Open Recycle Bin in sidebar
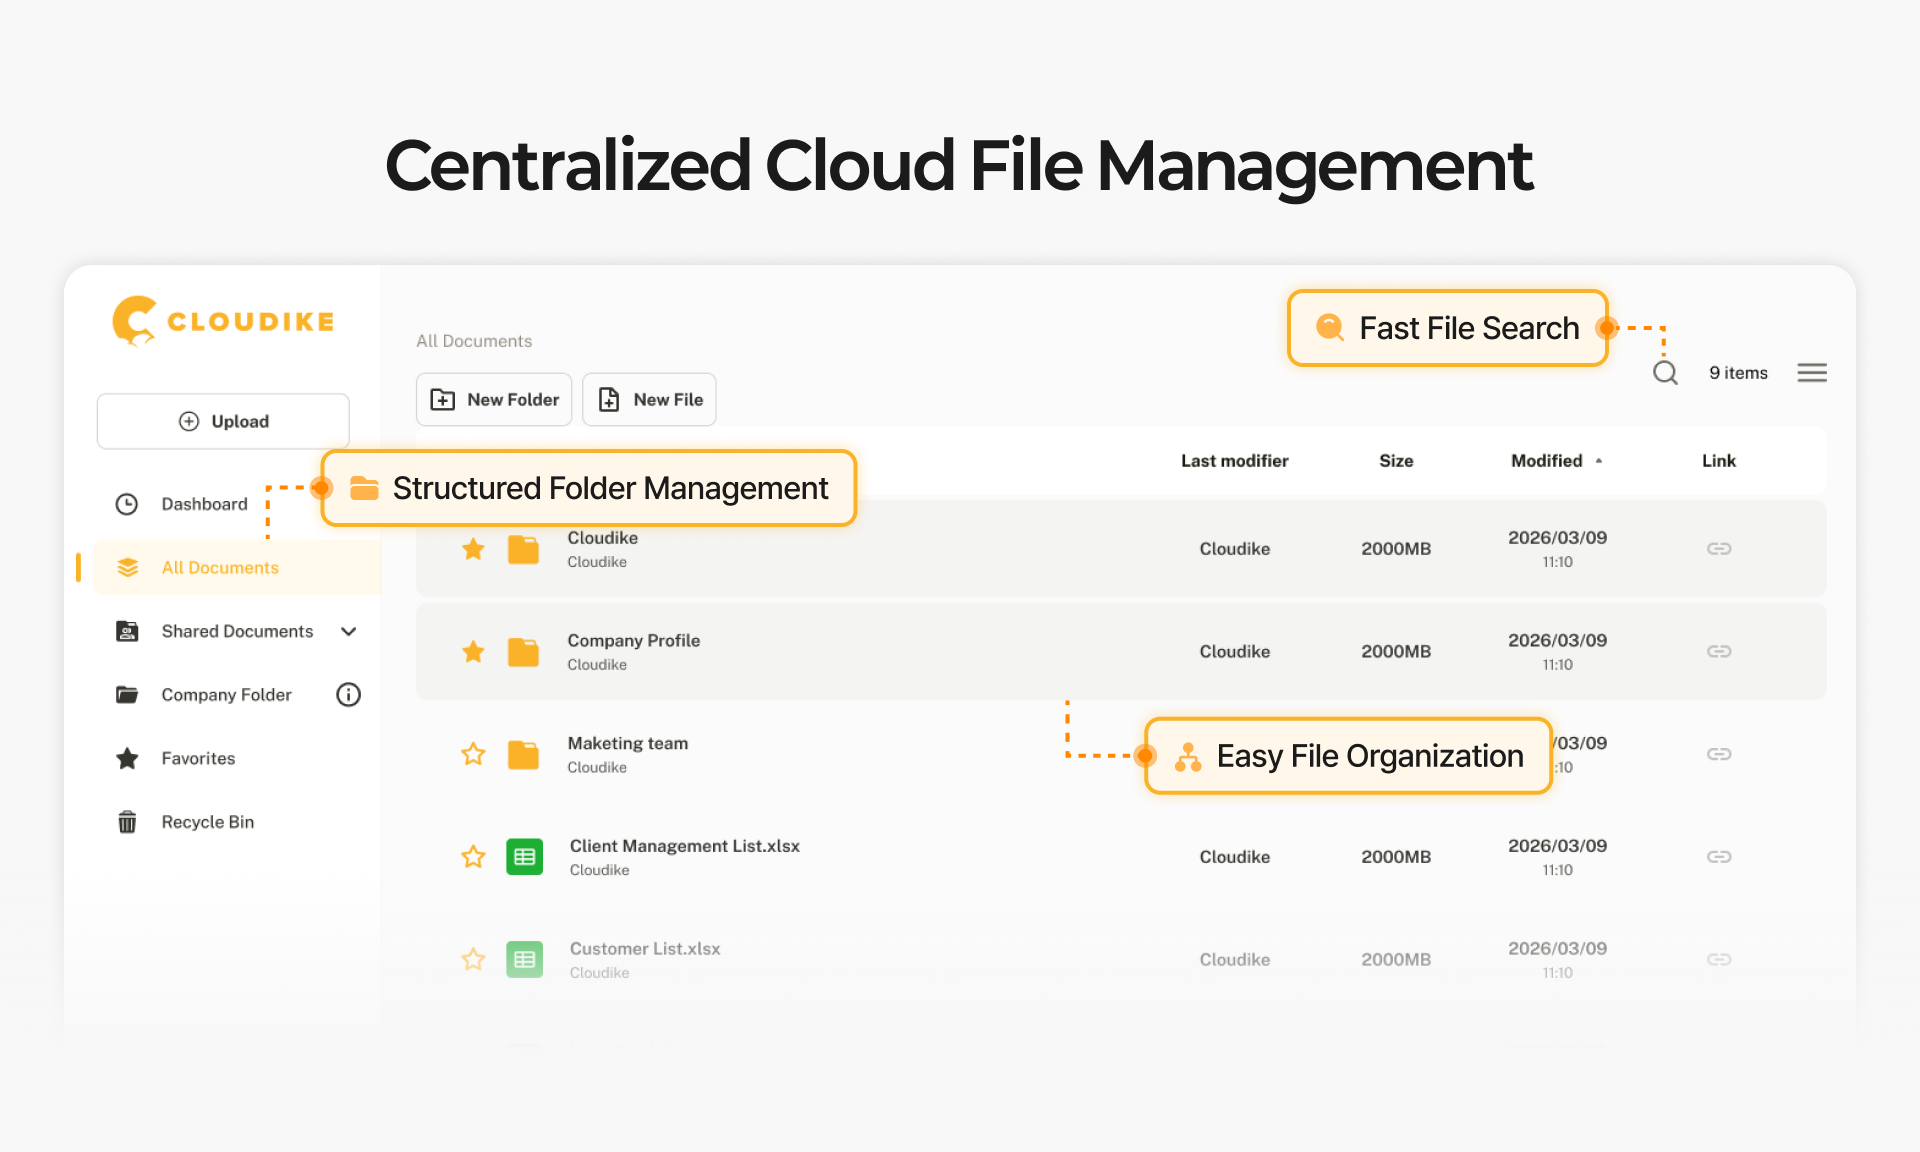 (207, 822)
